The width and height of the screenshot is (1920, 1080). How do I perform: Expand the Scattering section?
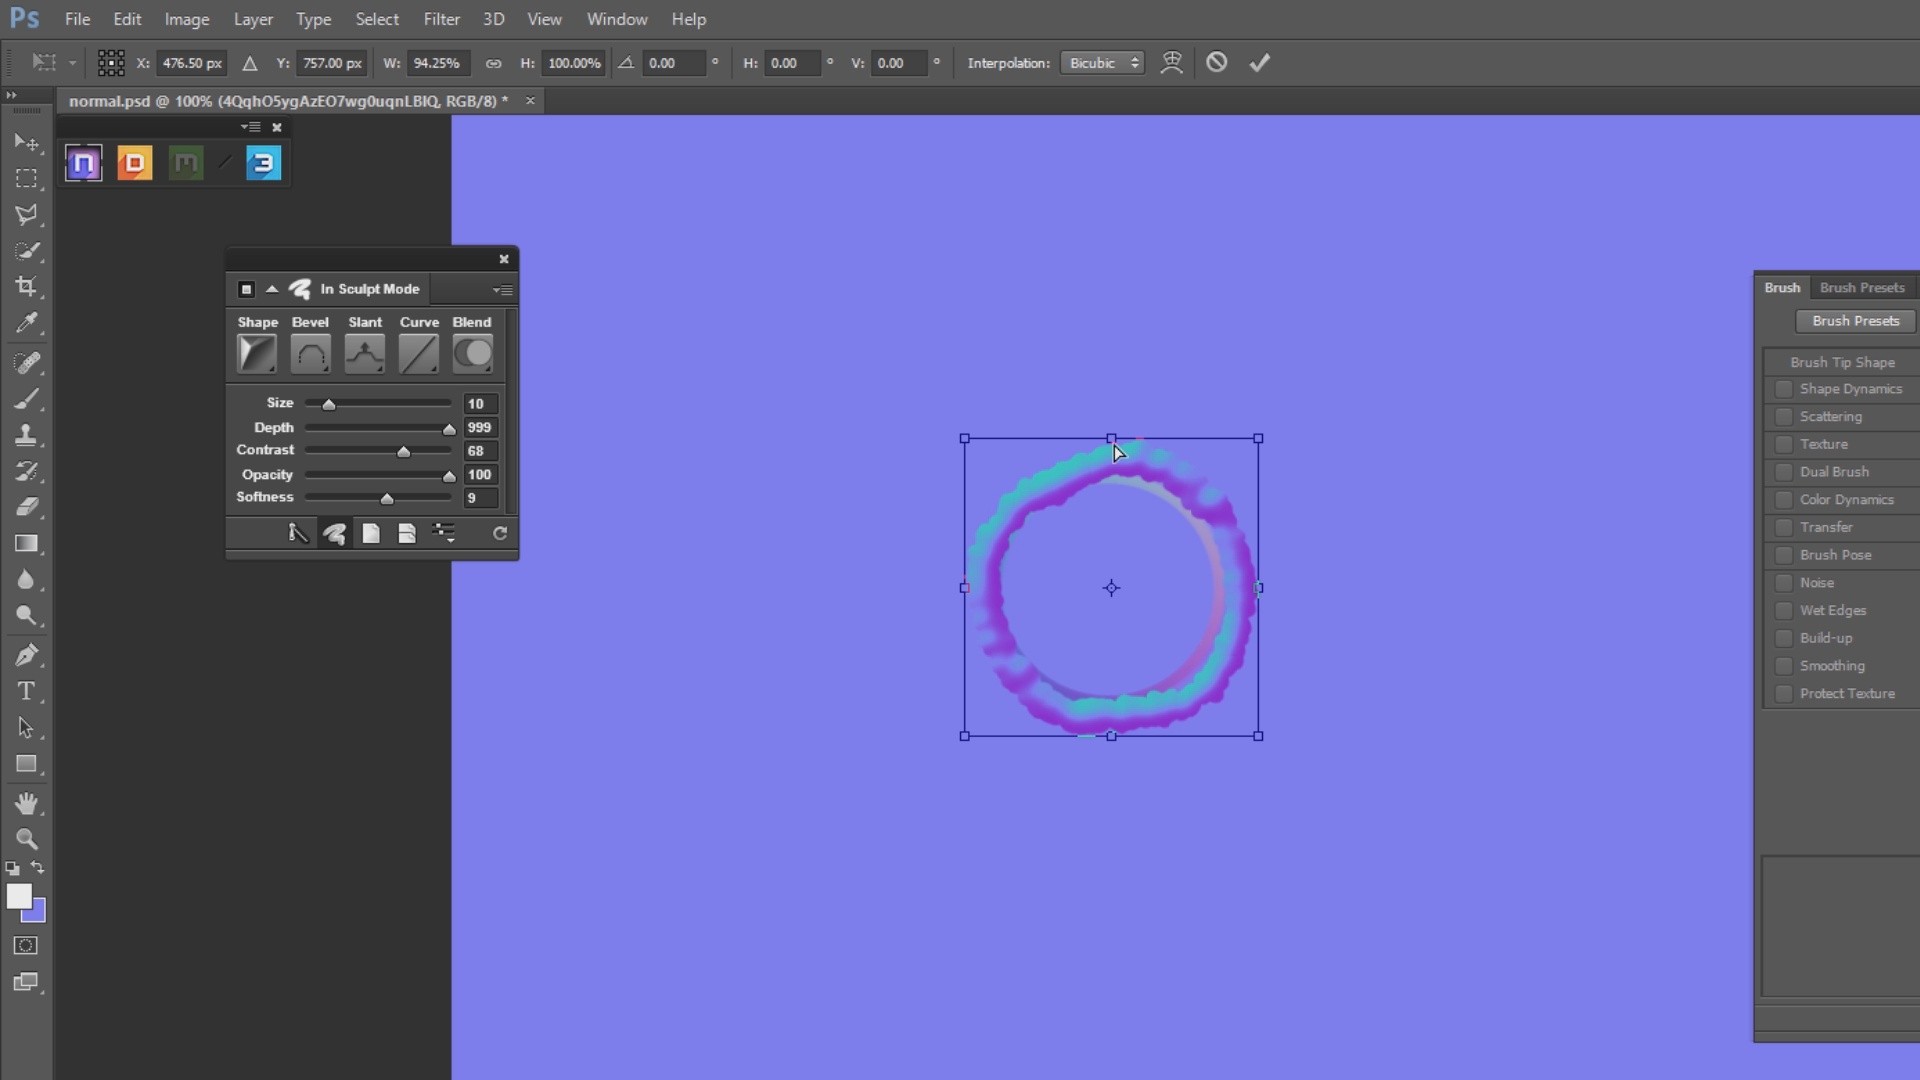pyautogui.click(x=1830, y=415)
